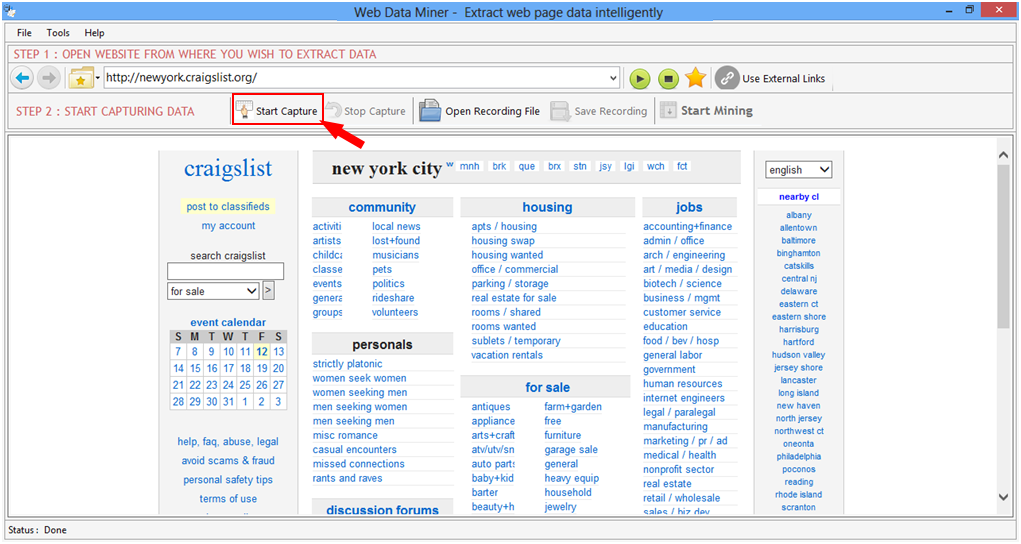Click the stop loading icon
Viewport: 1021px width, 544px height.
pyautogui.click(x=667, y=79)
